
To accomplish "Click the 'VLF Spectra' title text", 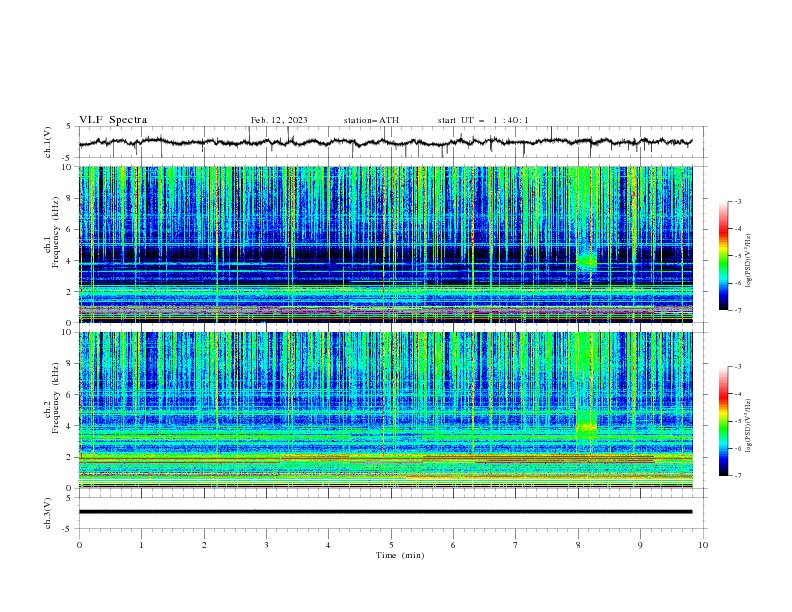I will pos(113,120).
